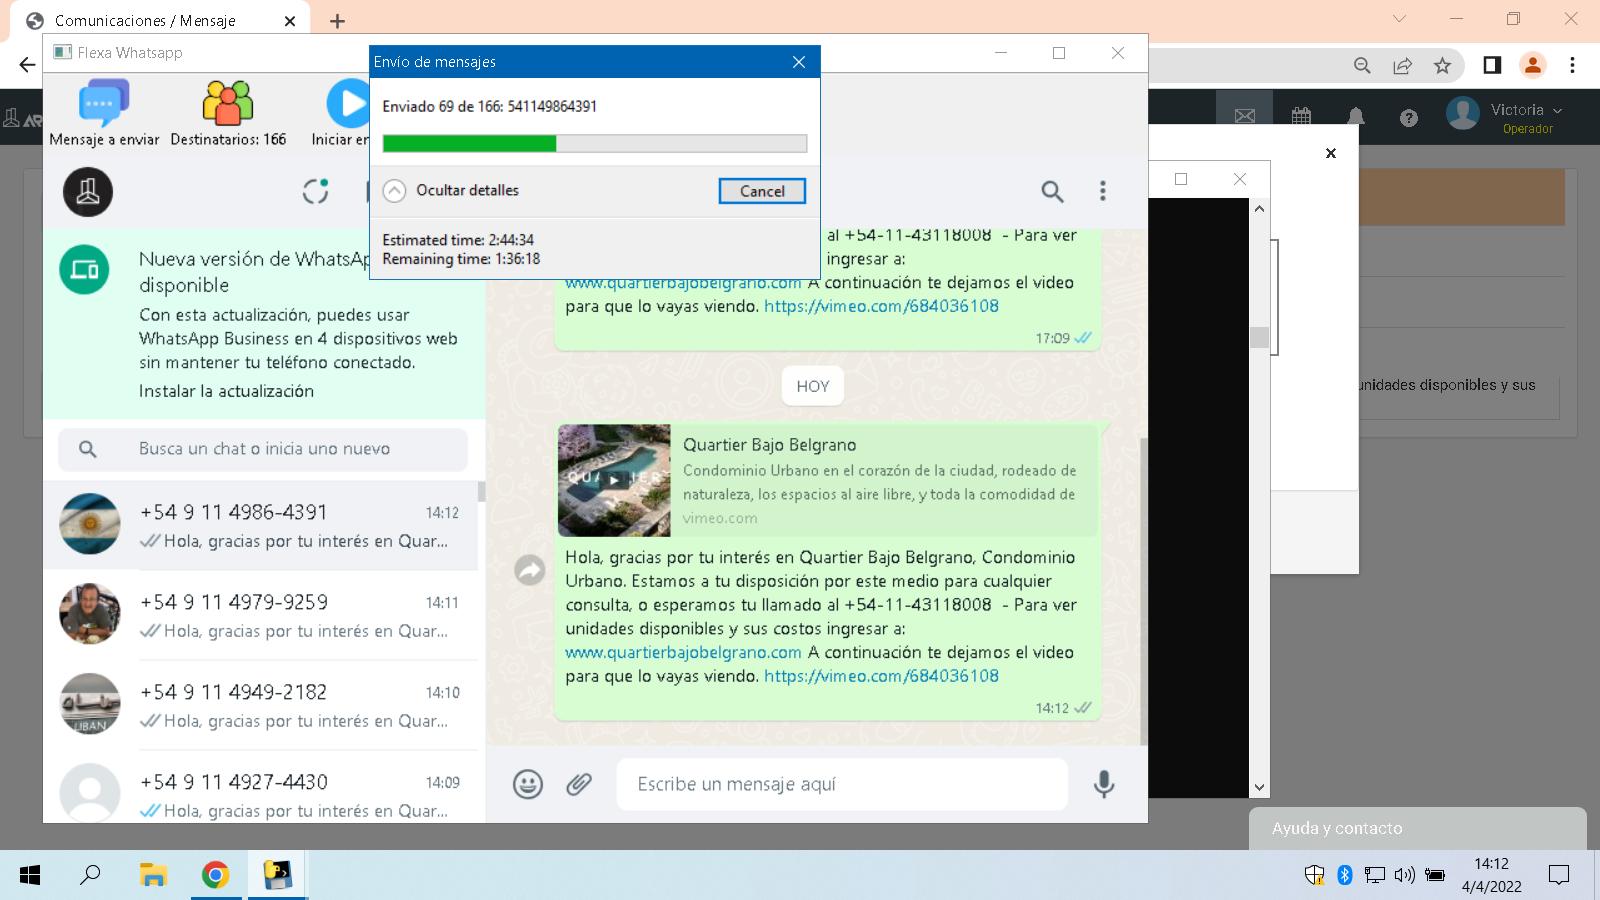Open the tab search chevron in Chrome
The width and height of the screenshot is (1600, 900).
[1399, 19]
